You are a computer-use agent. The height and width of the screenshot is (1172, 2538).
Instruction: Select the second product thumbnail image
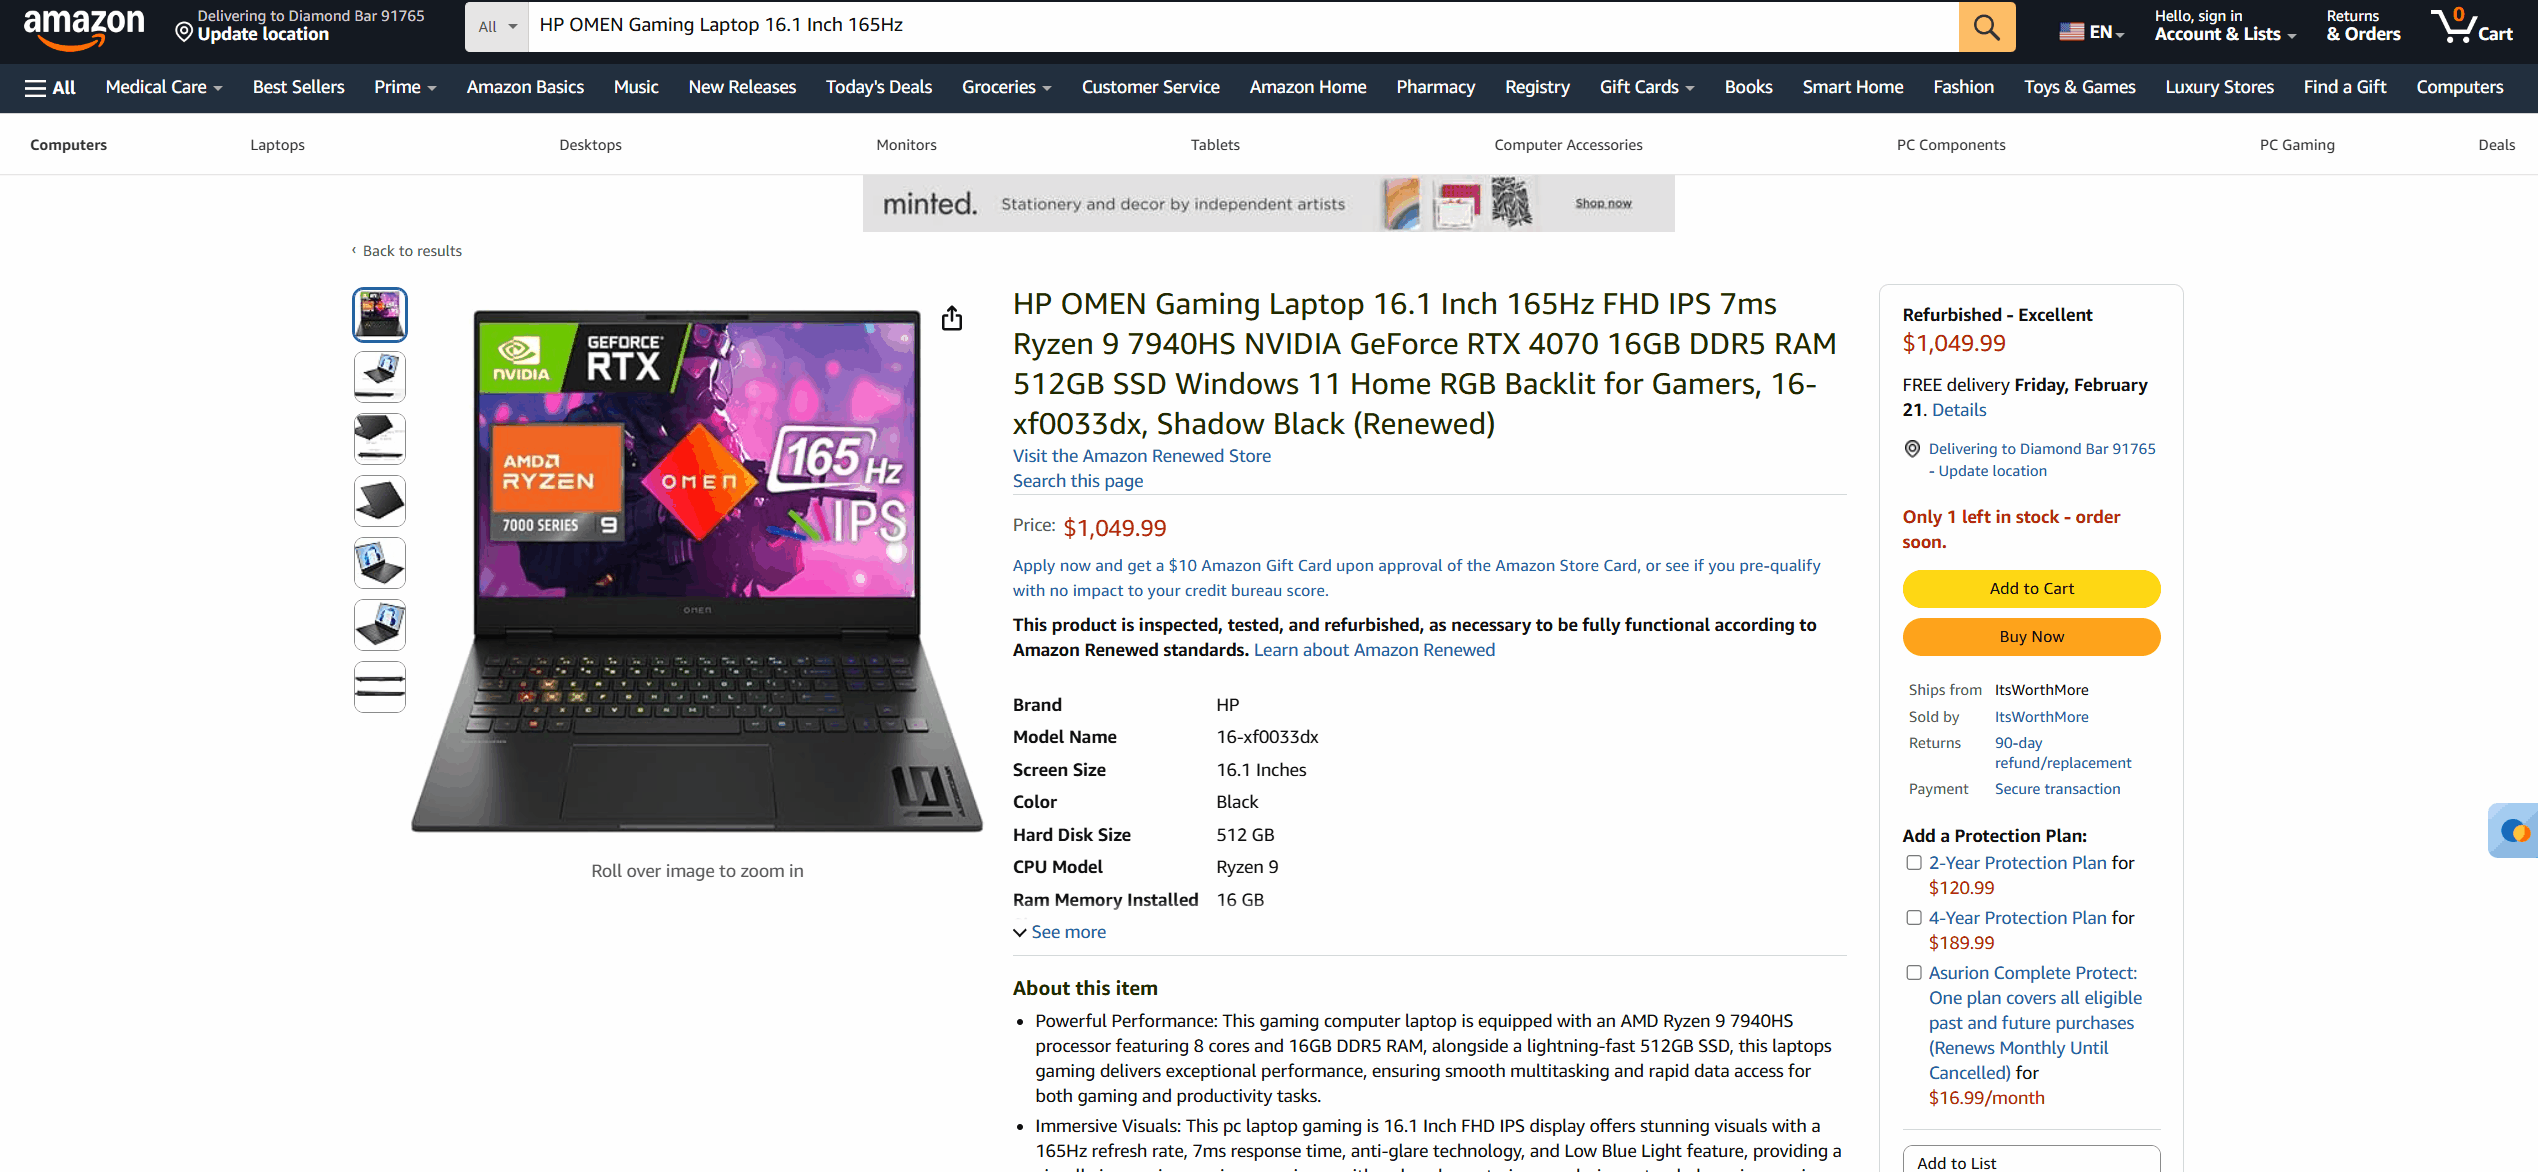pyautogui.click(x=380, y=376)
